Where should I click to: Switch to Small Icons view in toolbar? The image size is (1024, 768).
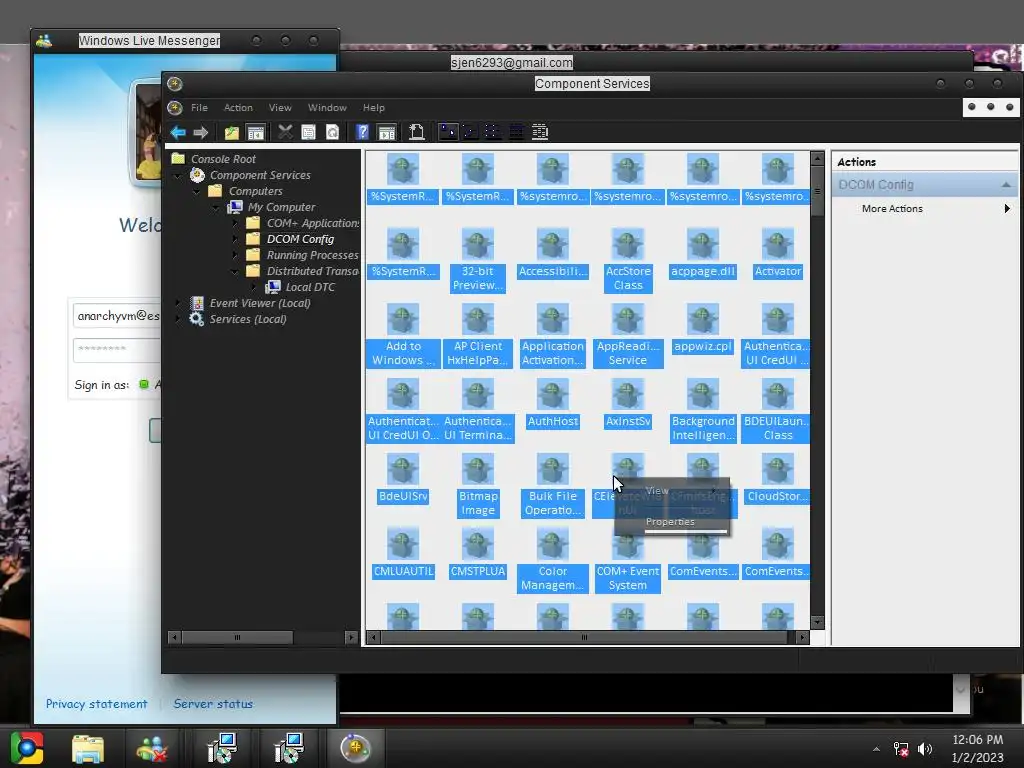[470, 132]
